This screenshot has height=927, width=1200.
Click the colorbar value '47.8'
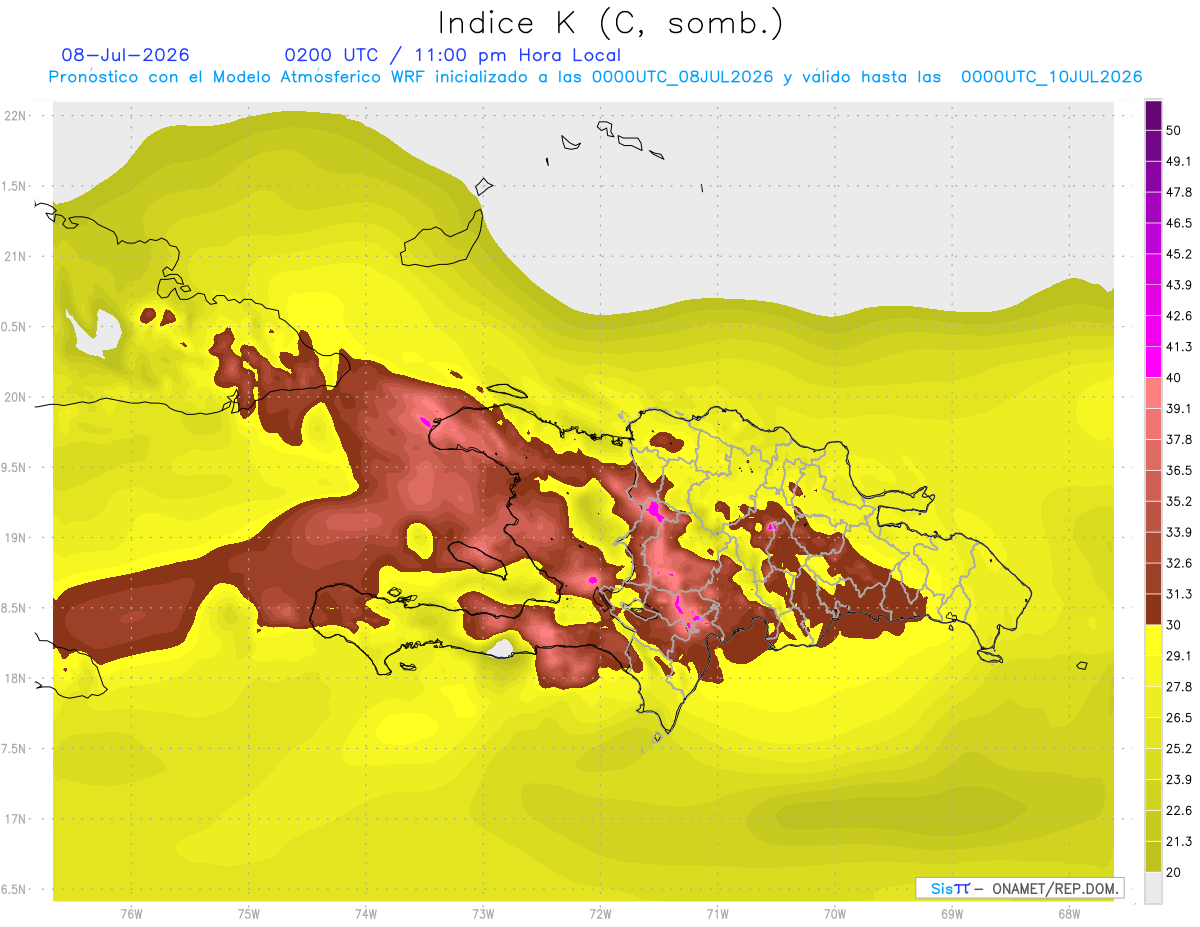click(x=1179, y=192)
